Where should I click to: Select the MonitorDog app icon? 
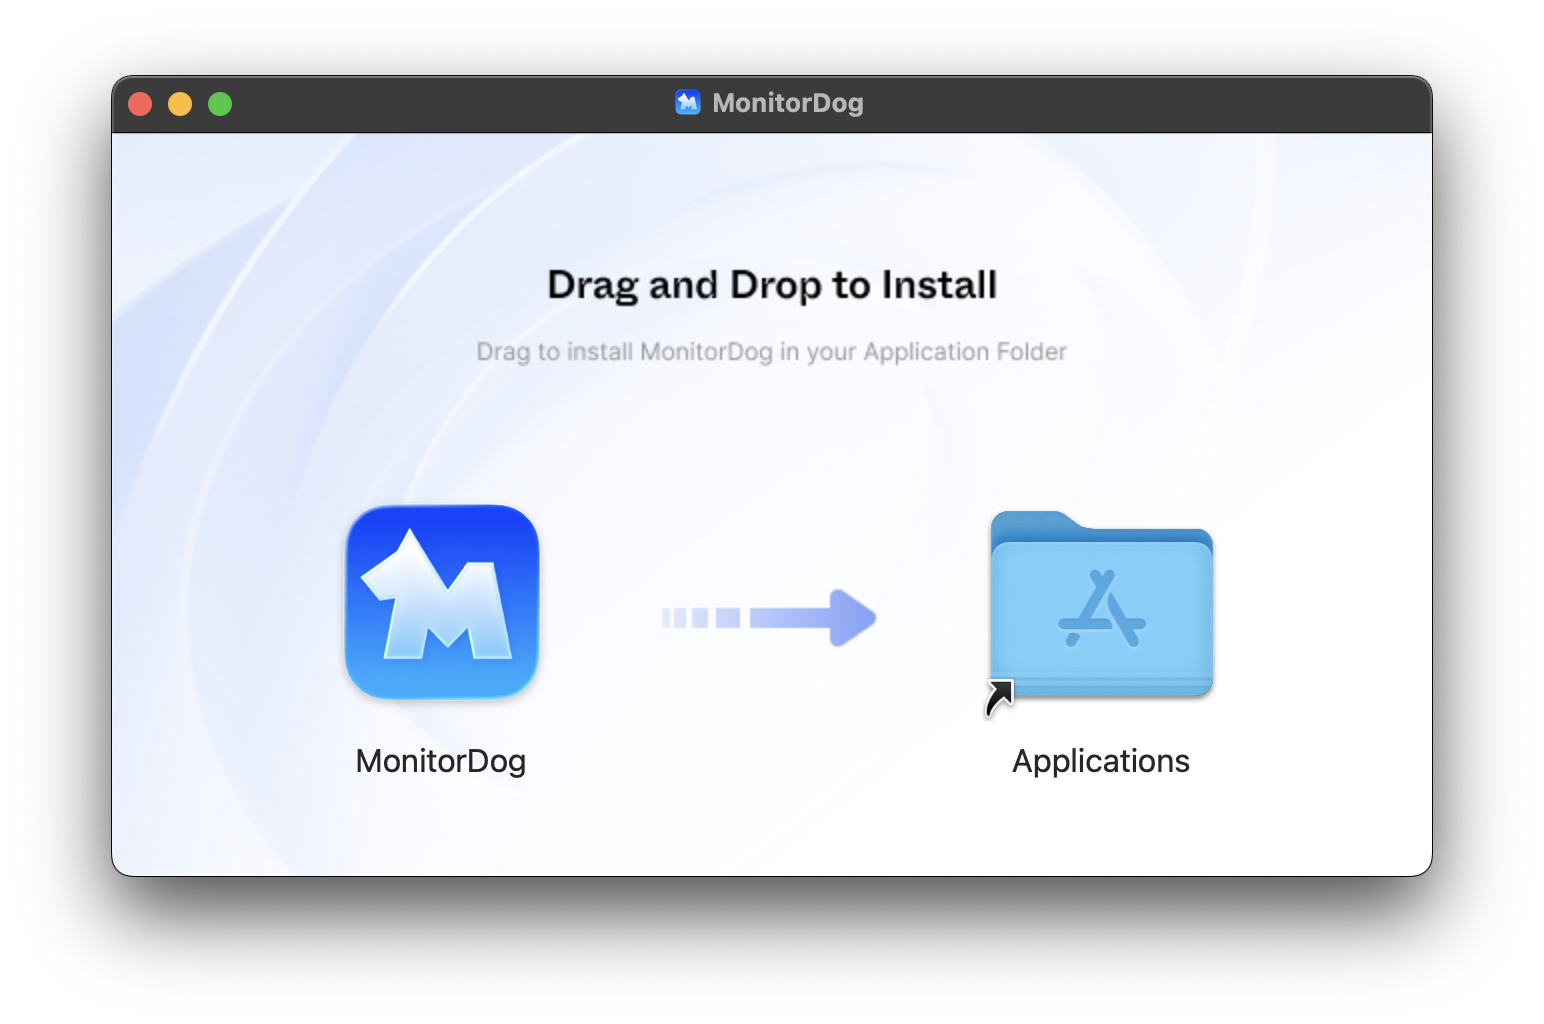(442, 602)
